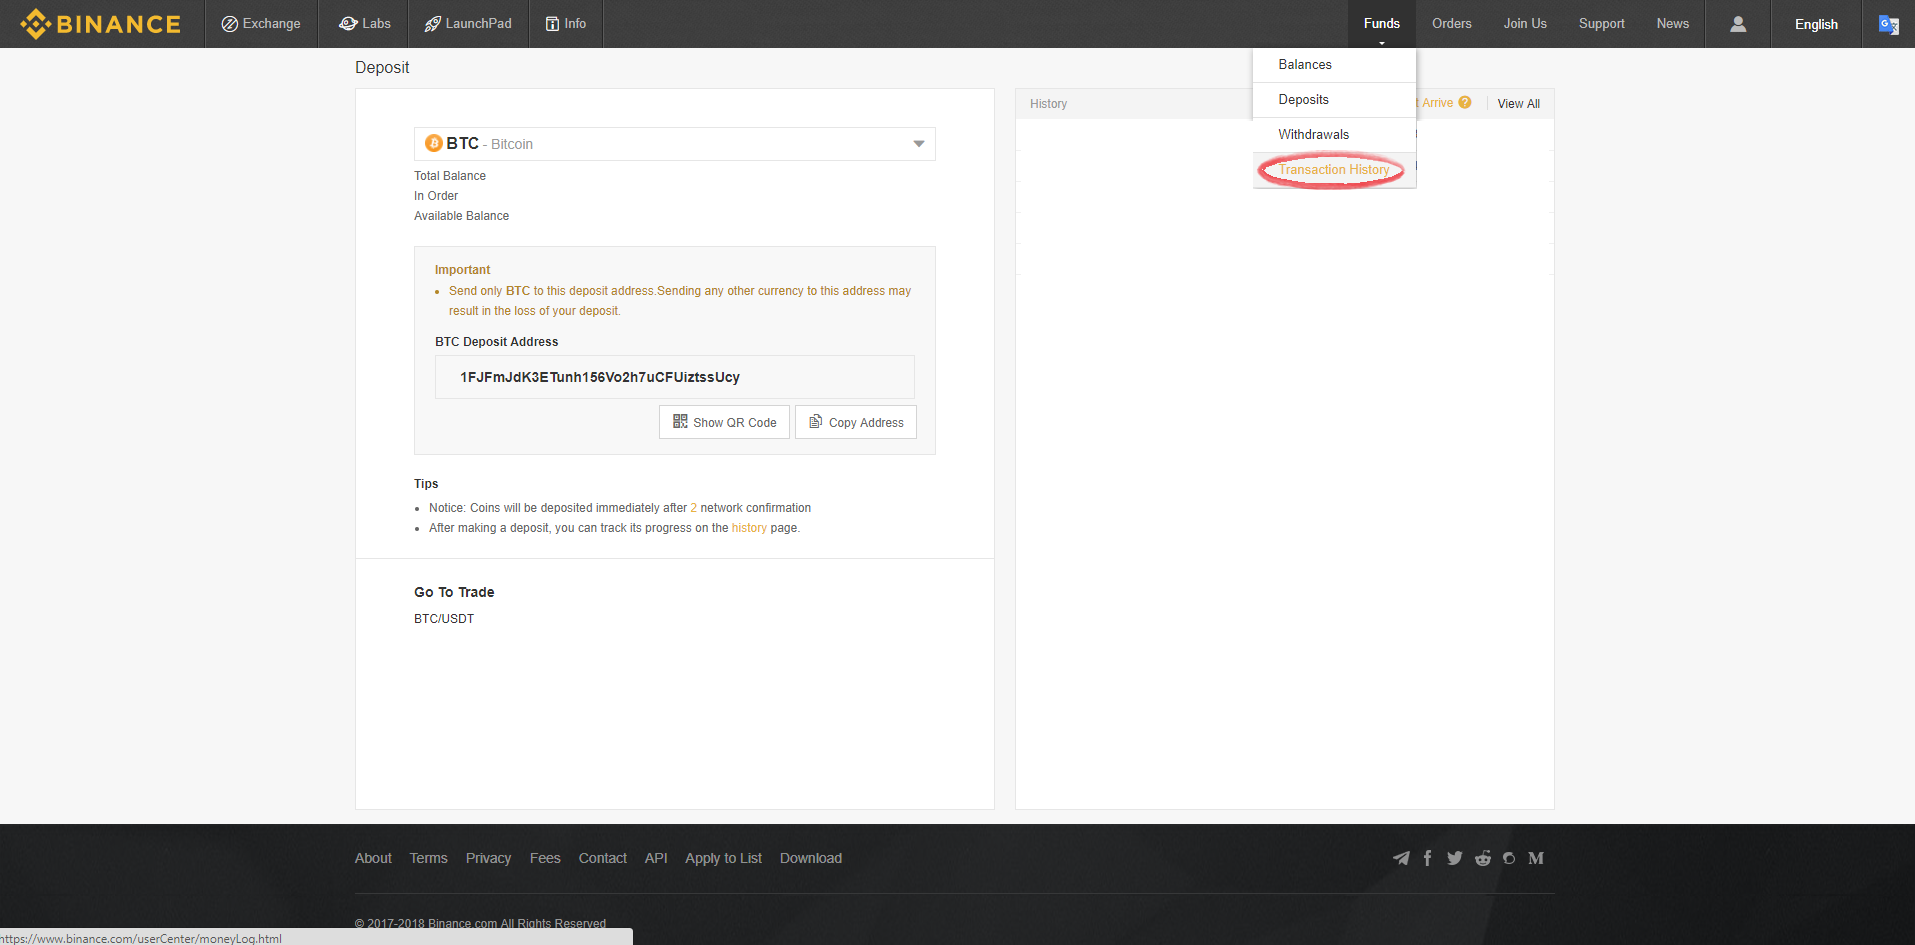1915x945 pixels.
Task: Click the Steemit icon in footer
Action: (1509, 858)
